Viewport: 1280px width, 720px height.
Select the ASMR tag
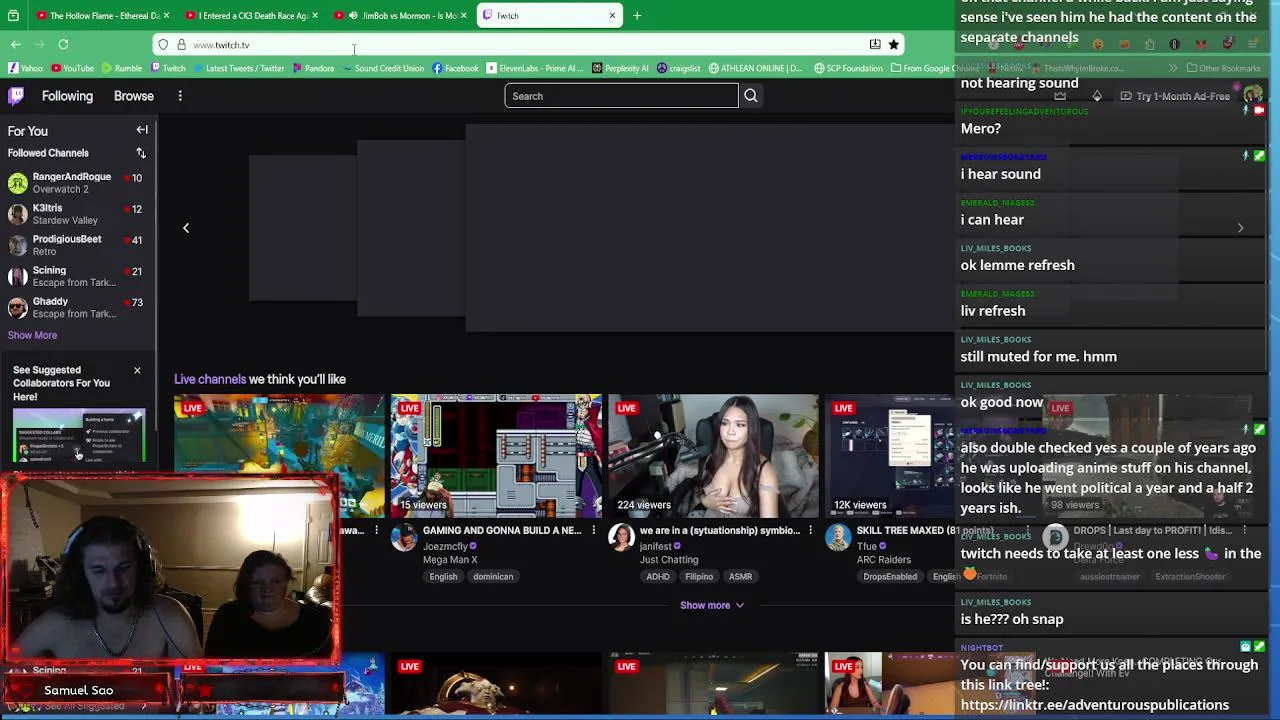[740, 577]
